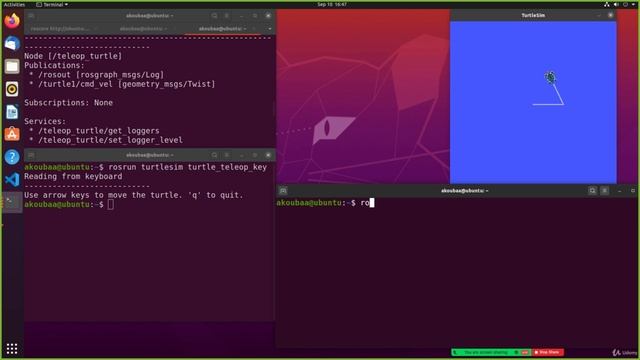Image resolution: width=640 pixels, height=360 pixels.
Task: Open the Help icon in dock
Action: [12, 157]
